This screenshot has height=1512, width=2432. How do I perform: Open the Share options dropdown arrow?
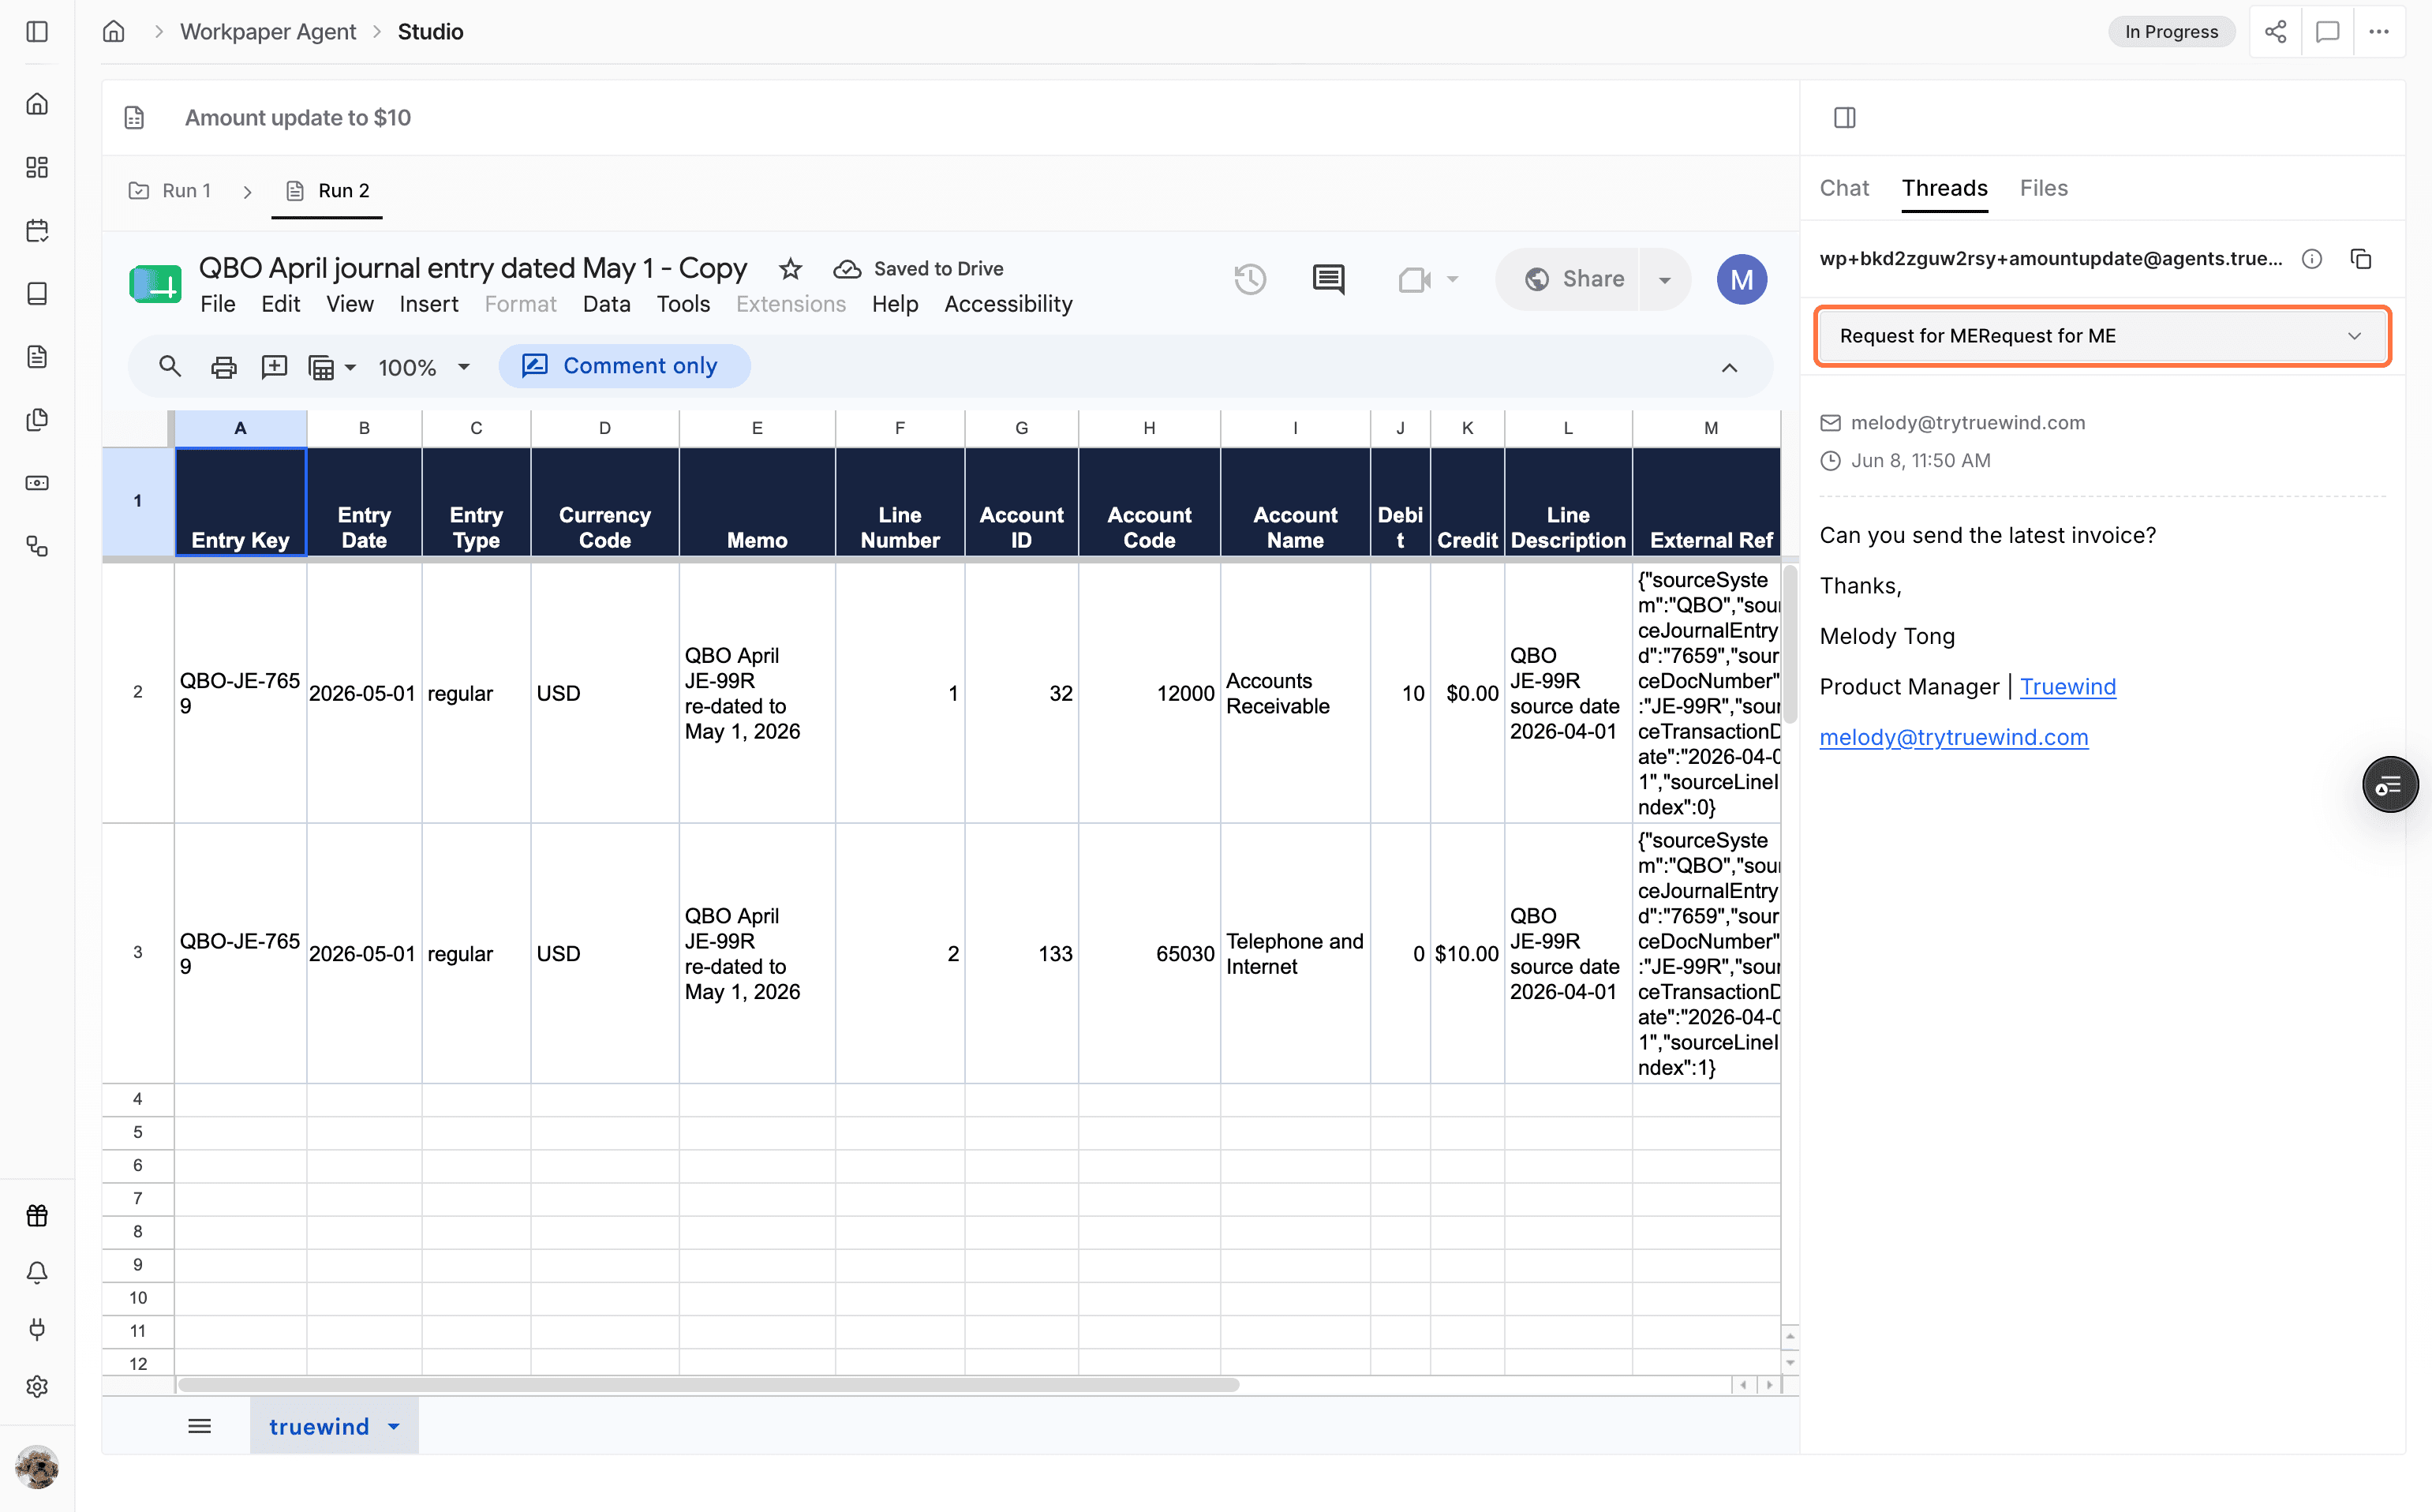click(1665, 279)
